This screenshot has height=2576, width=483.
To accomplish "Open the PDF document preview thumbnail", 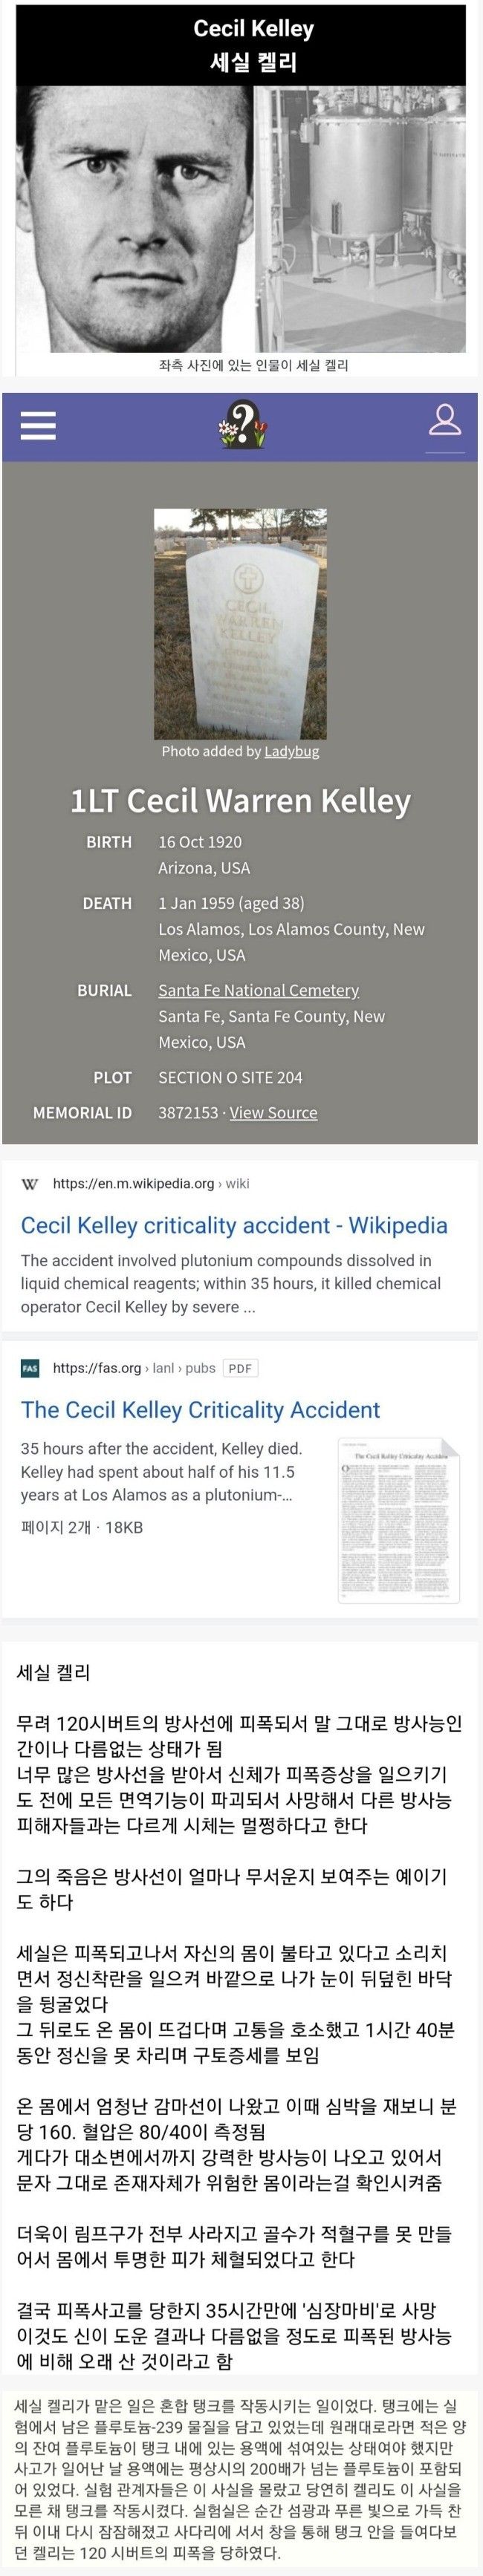I will (x=400, y=1520).
